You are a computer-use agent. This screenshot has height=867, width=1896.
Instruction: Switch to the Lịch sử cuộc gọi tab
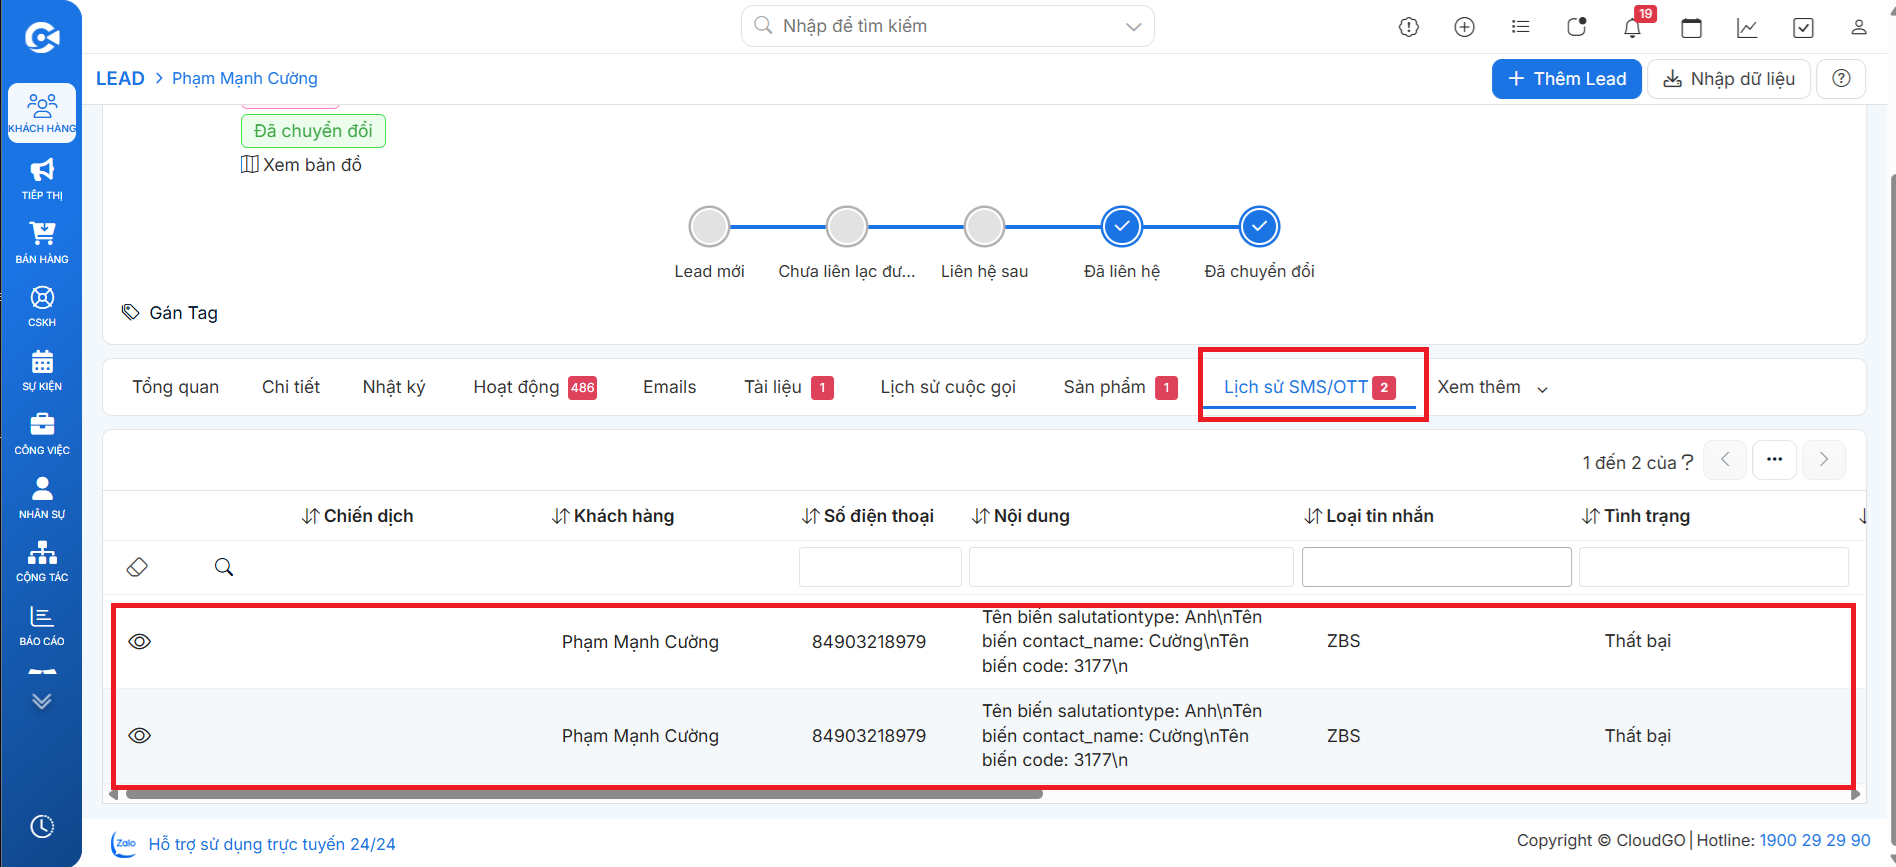(x=948, y=387)
